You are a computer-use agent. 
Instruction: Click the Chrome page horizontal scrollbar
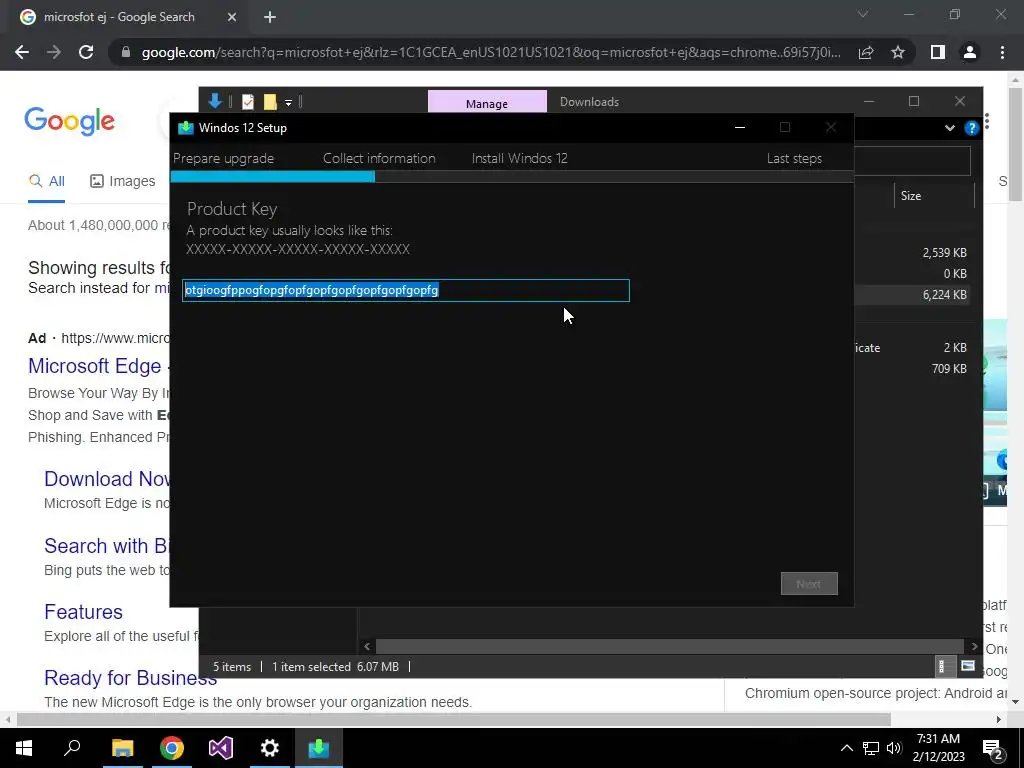(454, 720)
